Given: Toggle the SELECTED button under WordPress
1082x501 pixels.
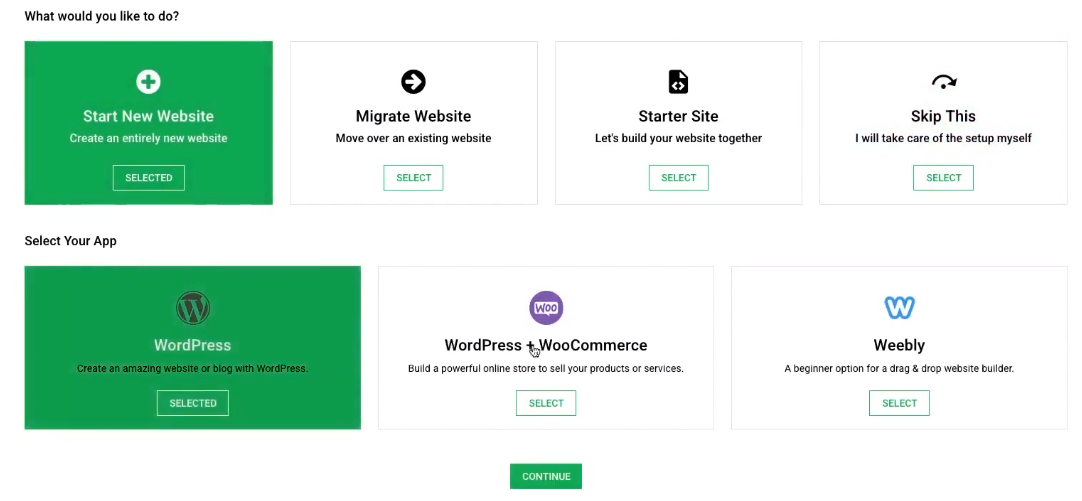Looking at the screenshot, I should click(193, 403).
